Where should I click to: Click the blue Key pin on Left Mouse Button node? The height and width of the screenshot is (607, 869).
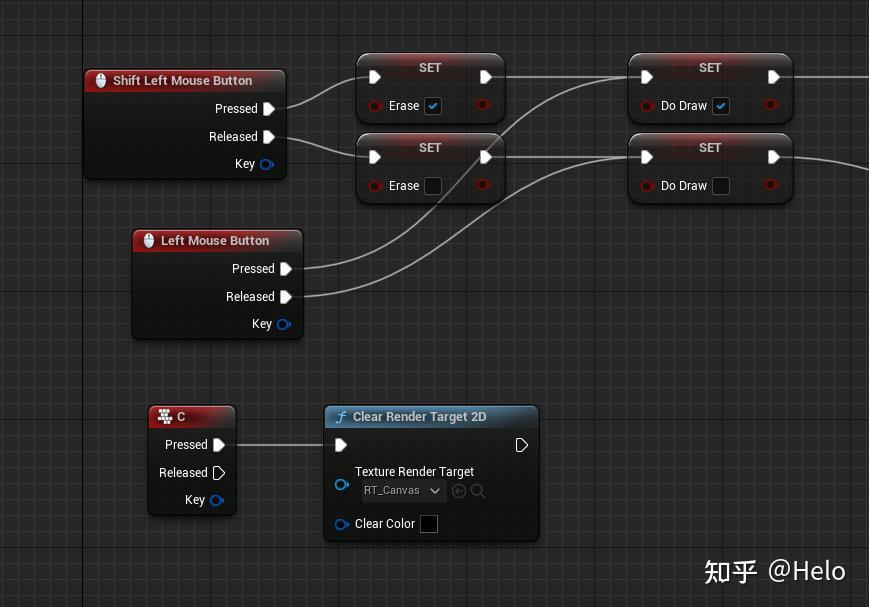[x=283, y=324]
